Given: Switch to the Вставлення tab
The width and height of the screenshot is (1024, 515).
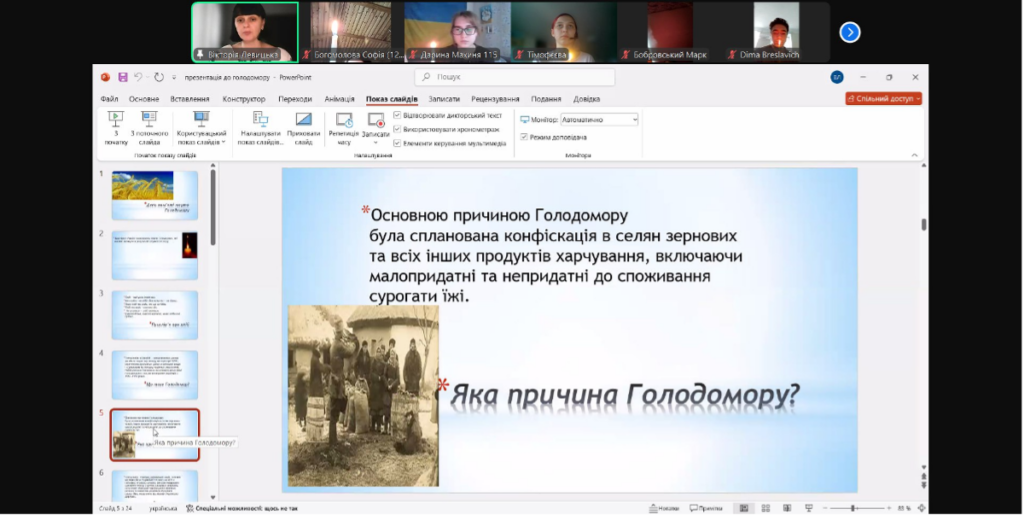Looking at the screenshot, I should click(x=189, y=99).
